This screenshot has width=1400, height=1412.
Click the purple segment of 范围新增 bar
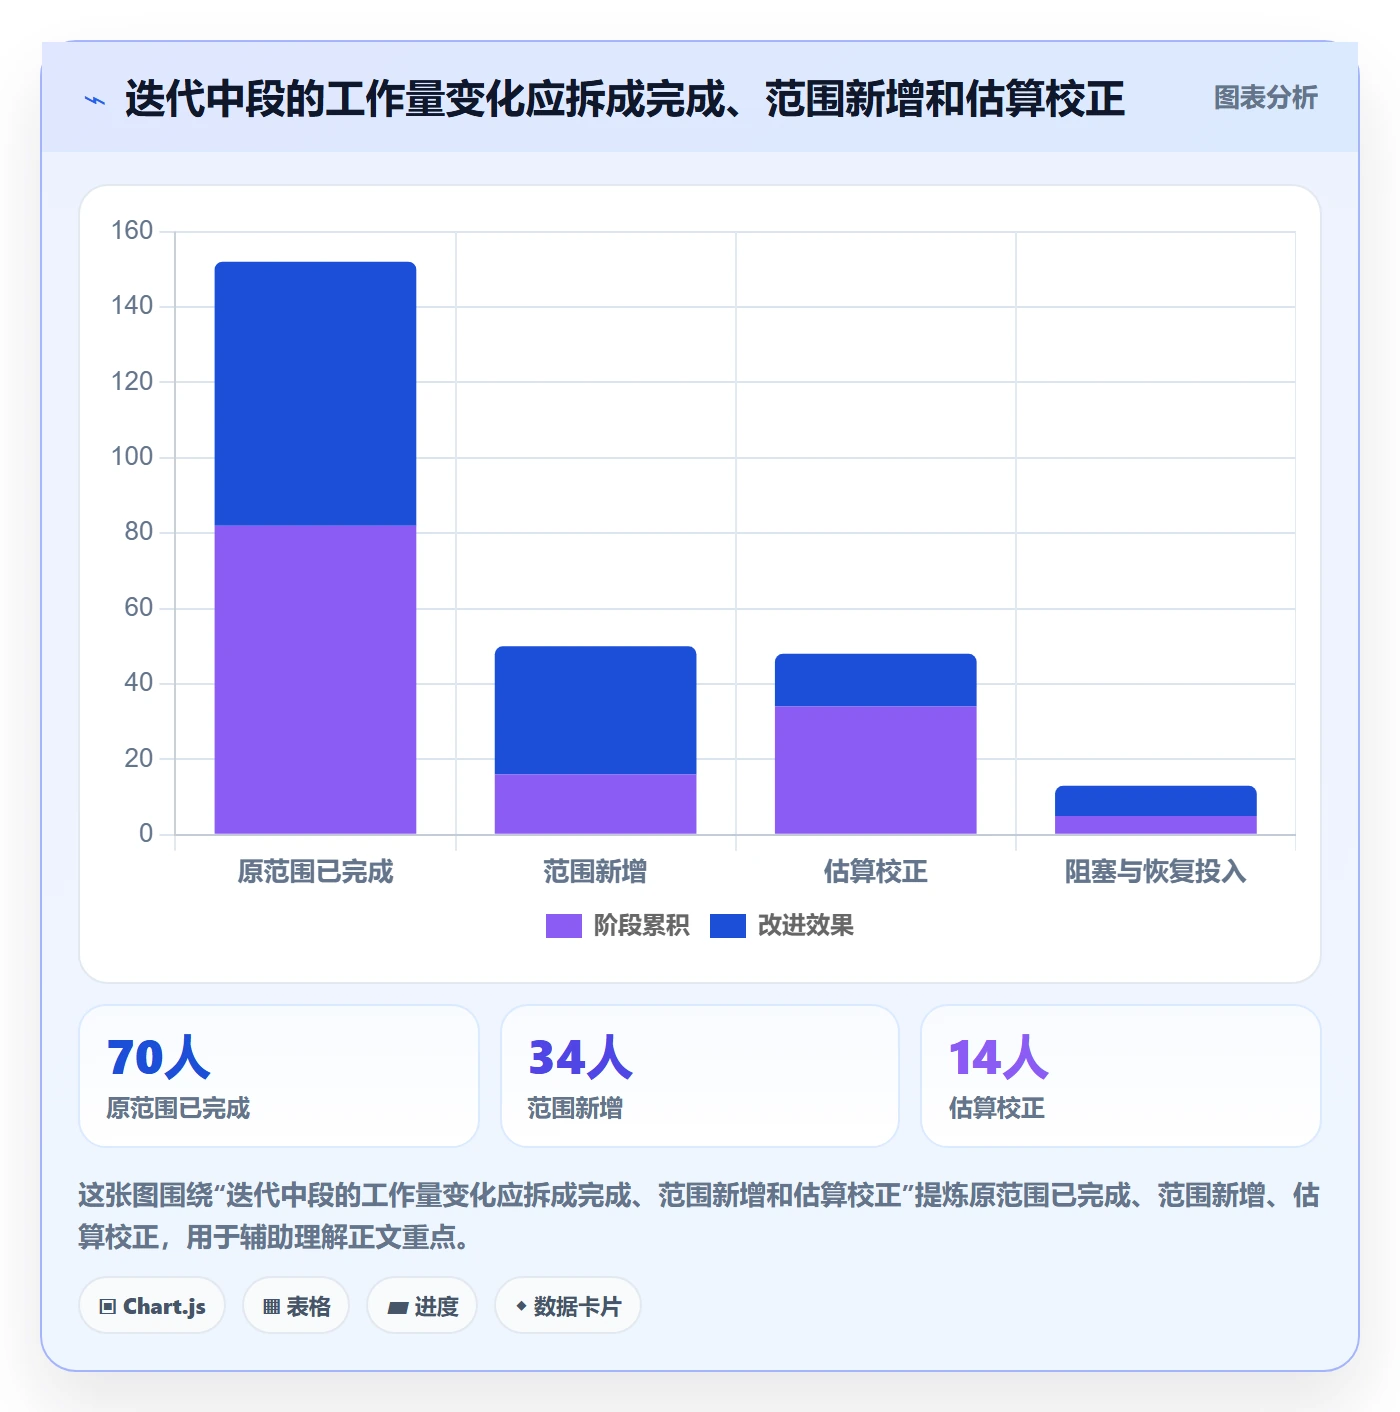point(595,804)
